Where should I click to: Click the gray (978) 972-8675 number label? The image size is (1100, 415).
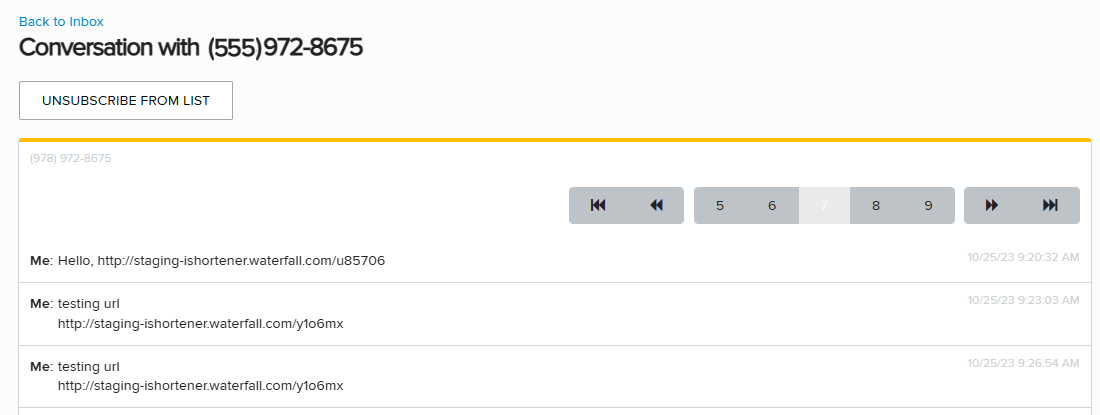pos(70,158)
